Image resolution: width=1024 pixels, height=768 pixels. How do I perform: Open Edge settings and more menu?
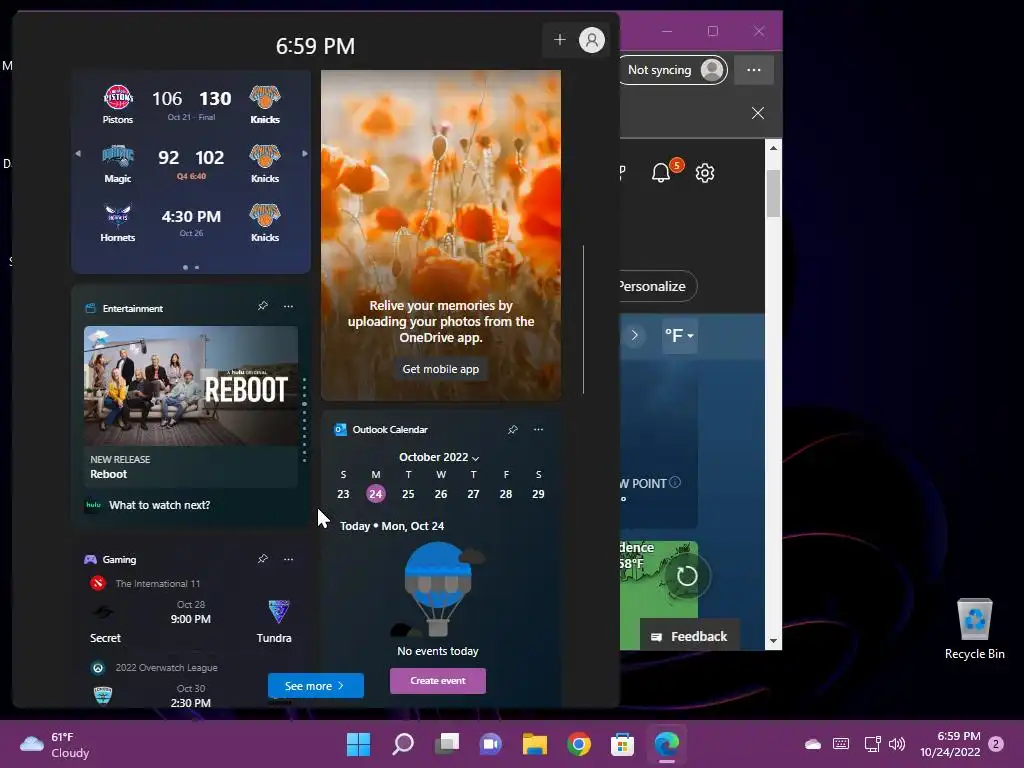pyautogui.click(x=754, y=70)
